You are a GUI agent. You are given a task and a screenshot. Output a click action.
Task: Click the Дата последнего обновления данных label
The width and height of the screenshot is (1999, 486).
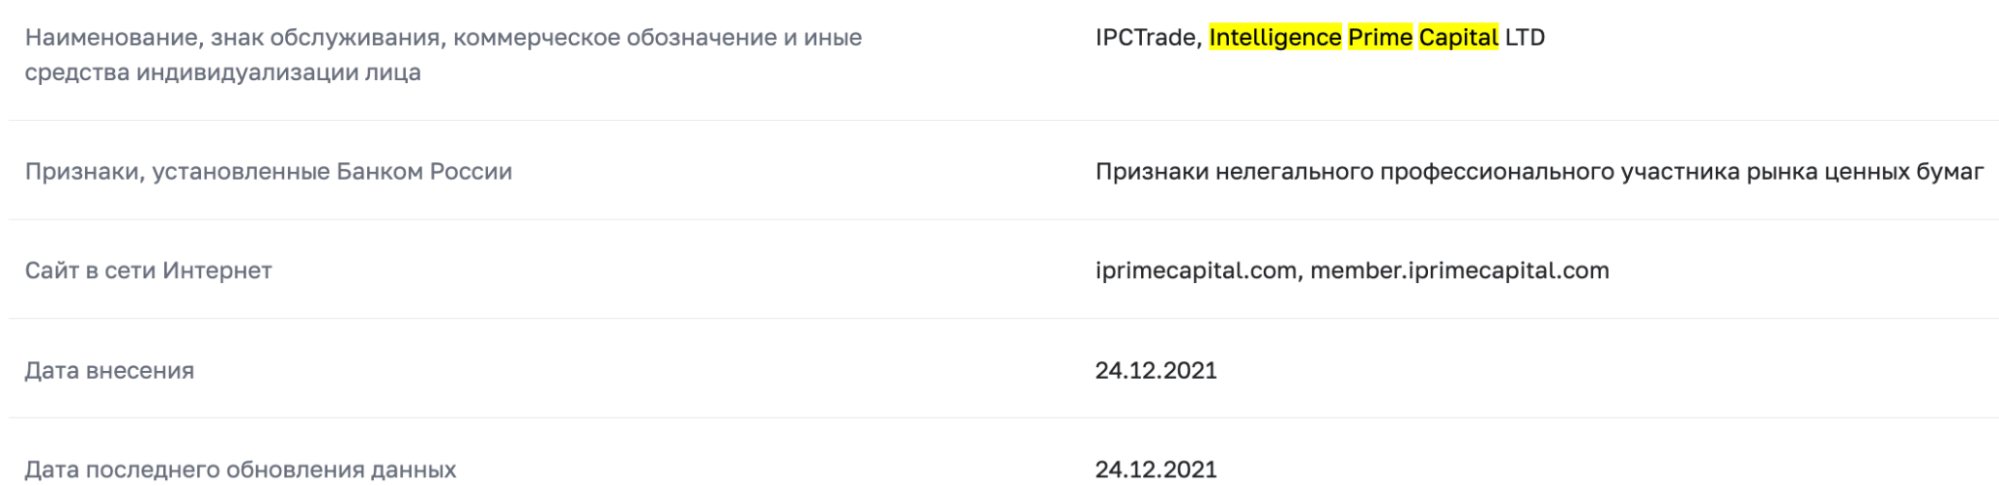pyautogui.click(x=240, y=470)
